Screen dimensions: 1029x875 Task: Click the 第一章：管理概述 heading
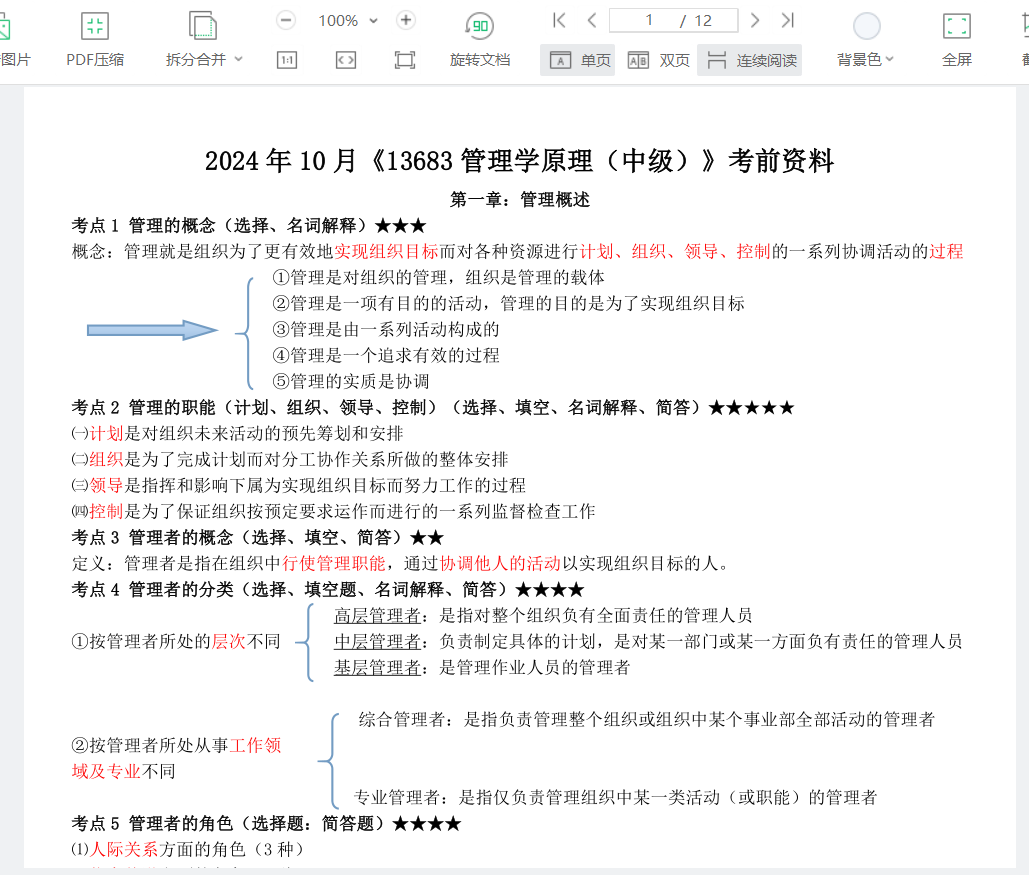[520, 200]
